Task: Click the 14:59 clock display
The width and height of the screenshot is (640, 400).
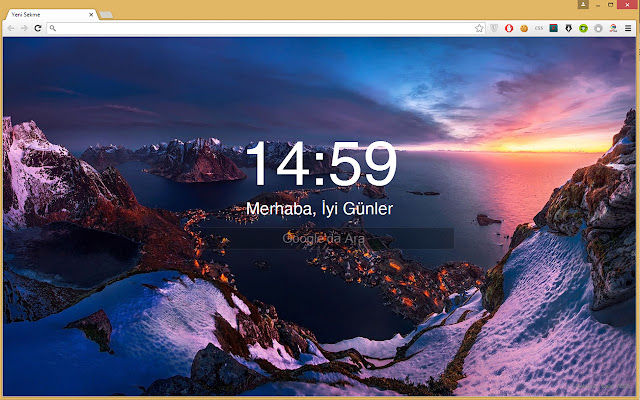Action: (x=321, y=164)
